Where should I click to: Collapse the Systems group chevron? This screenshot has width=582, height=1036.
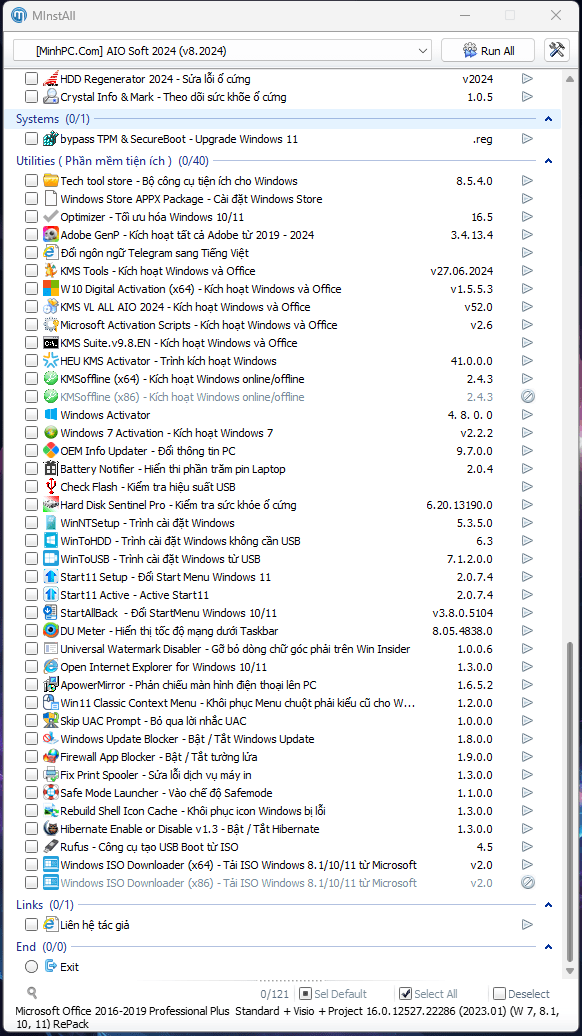coord(548,120)
